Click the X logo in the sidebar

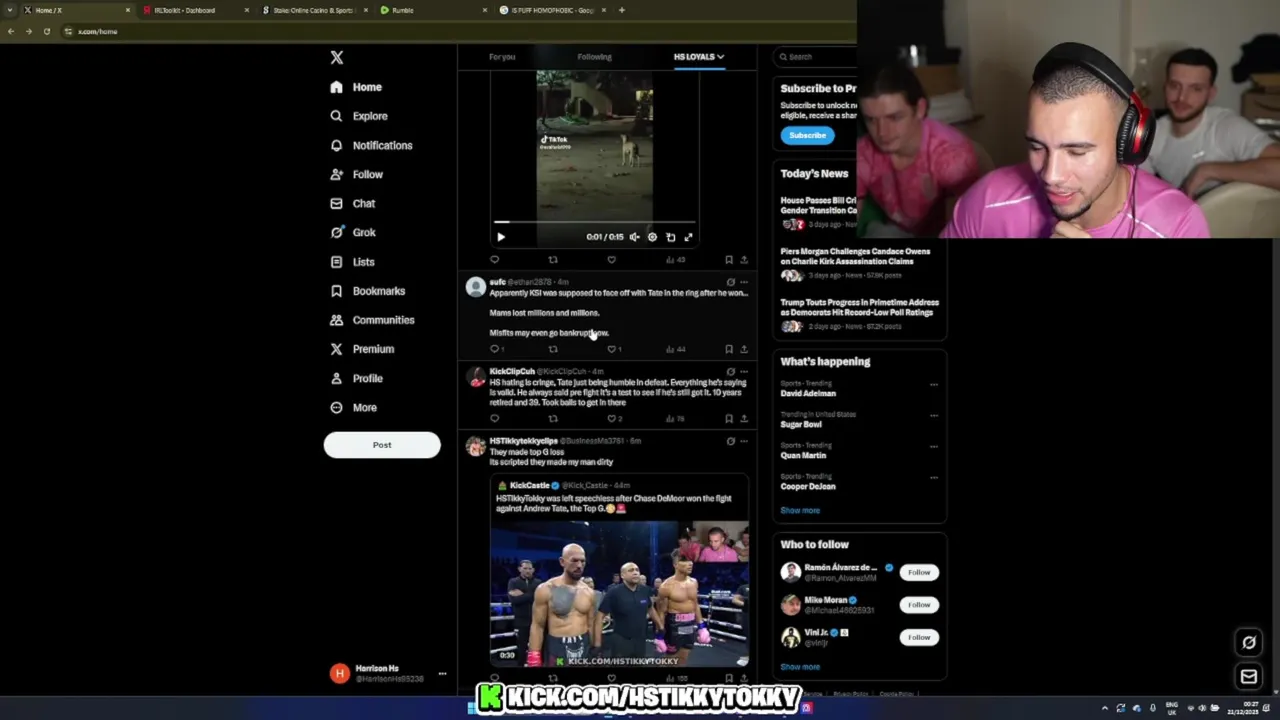pos(337,58)
